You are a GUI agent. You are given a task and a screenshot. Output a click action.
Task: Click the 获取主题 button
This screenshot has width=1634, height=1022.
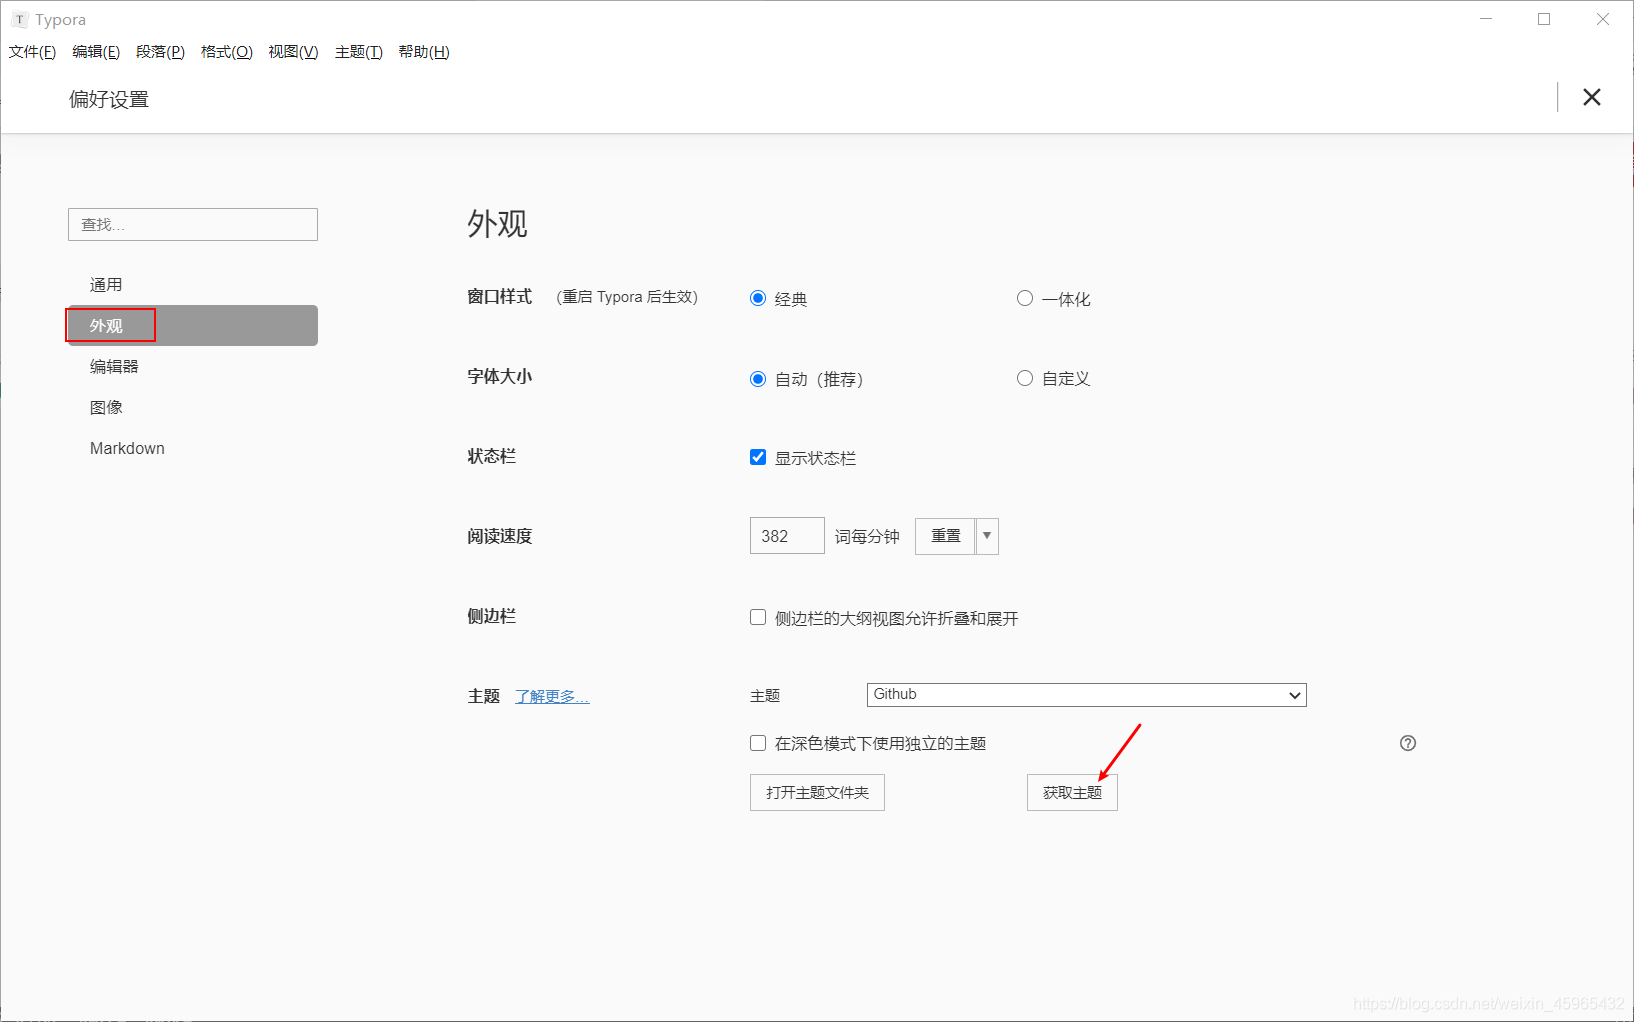(x=1072, y=793)
